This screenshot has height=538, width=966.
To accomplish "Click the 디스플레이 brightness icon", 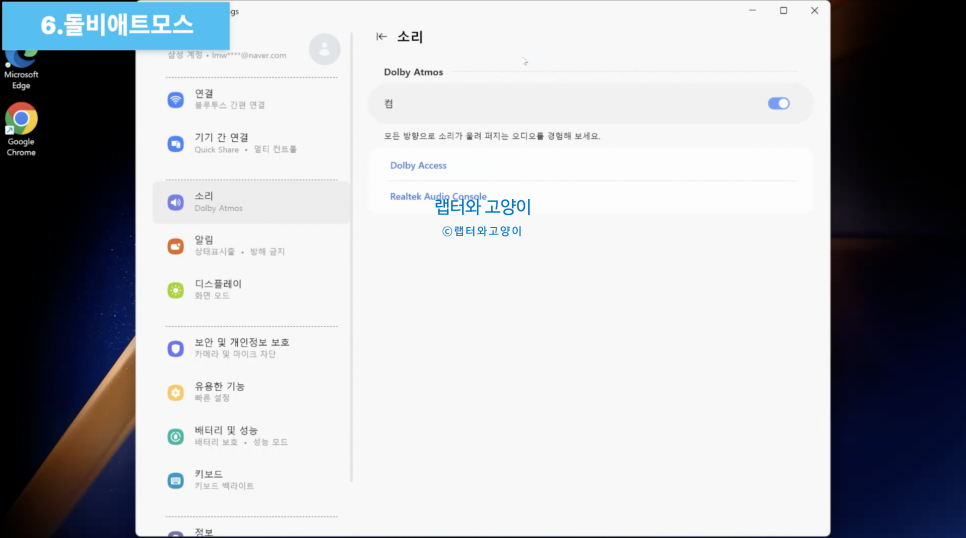I will click(176, 290).
